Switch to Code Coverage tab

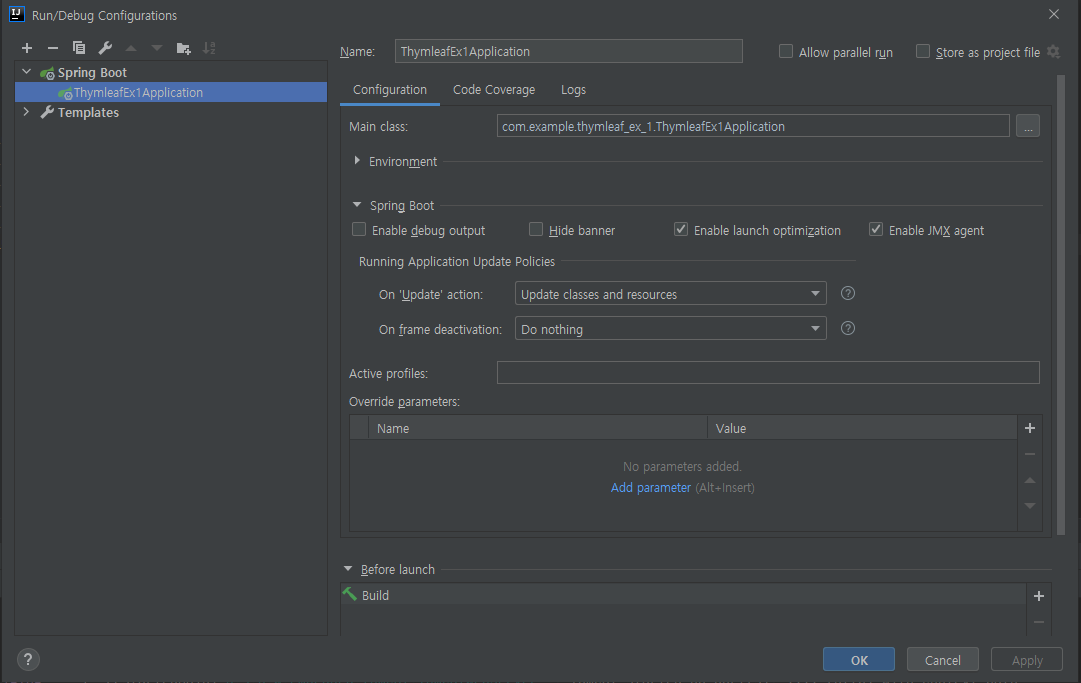click(x=494, y=90)
